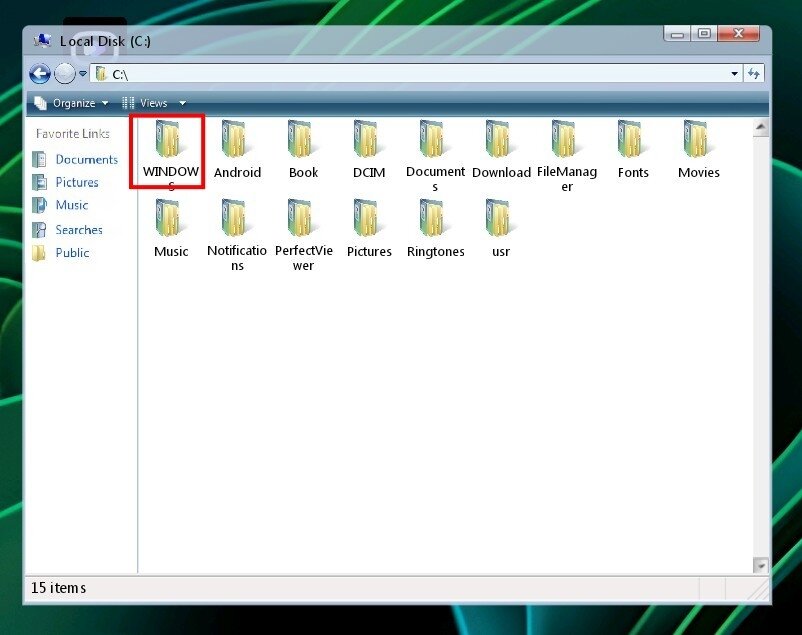Image resolution: width=802 pixels, height=635 pixels.
Task: Click the Views toolbar button
Action: pyautogui.click(x=145, y=103)
